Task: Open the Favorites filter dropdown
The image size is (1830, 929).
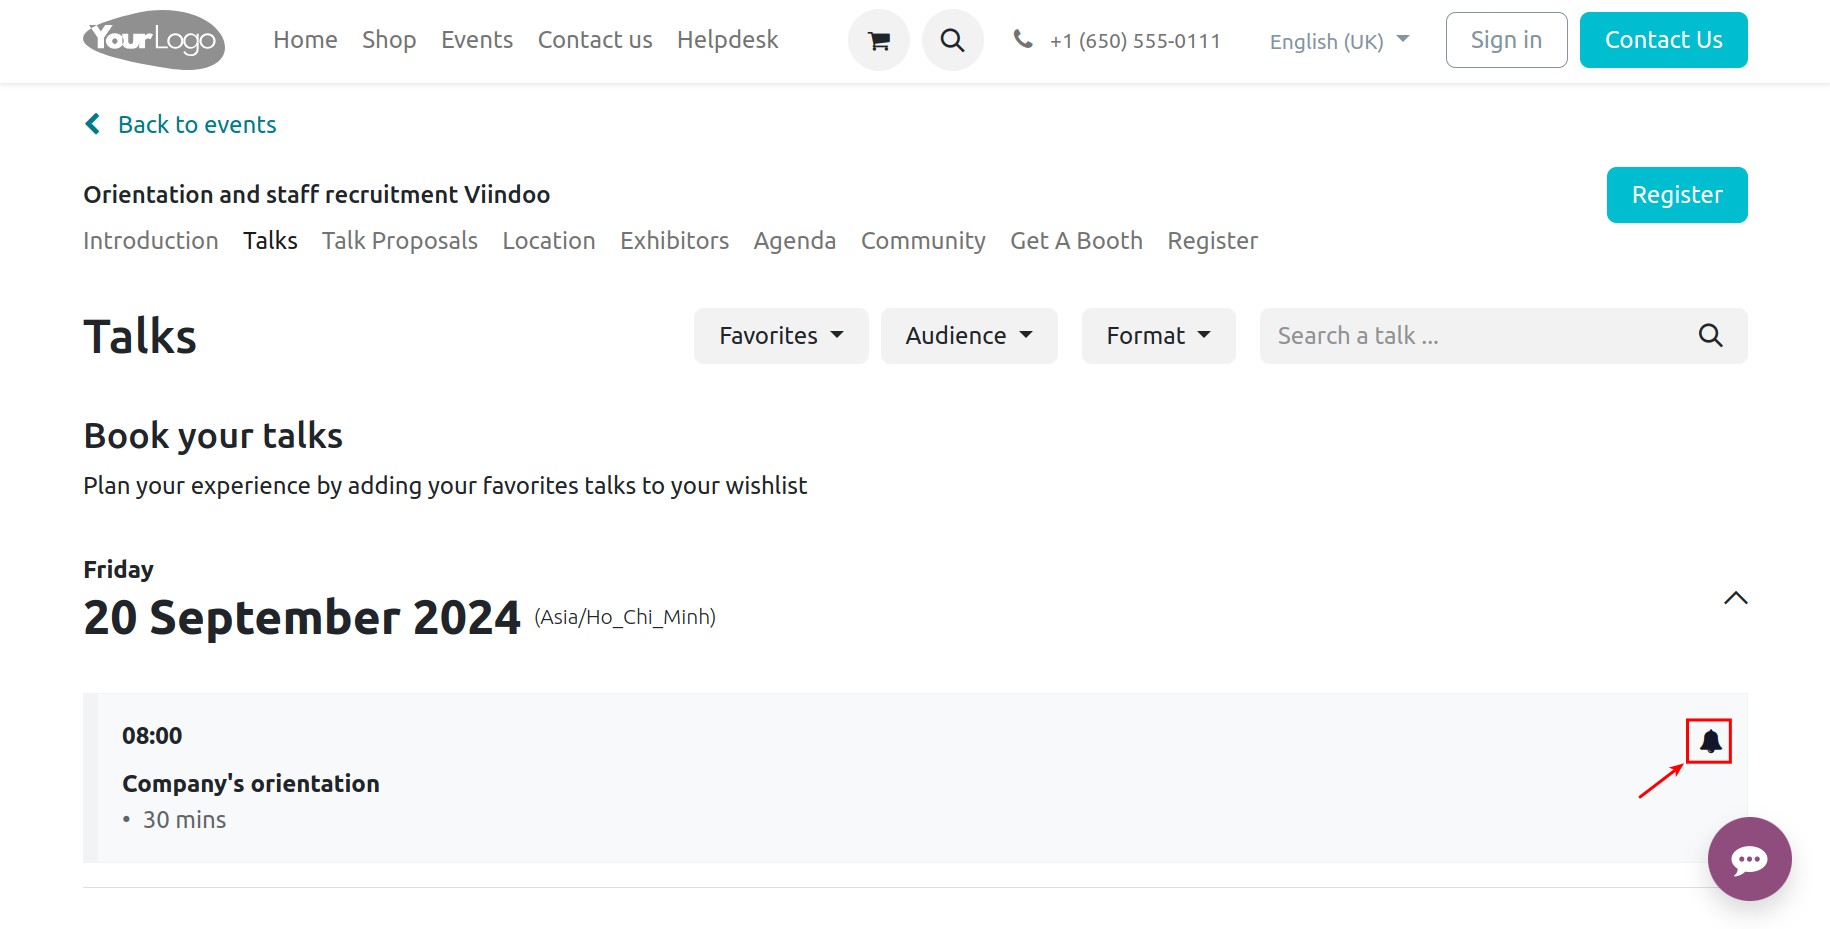Action: [x=781, y=336]
